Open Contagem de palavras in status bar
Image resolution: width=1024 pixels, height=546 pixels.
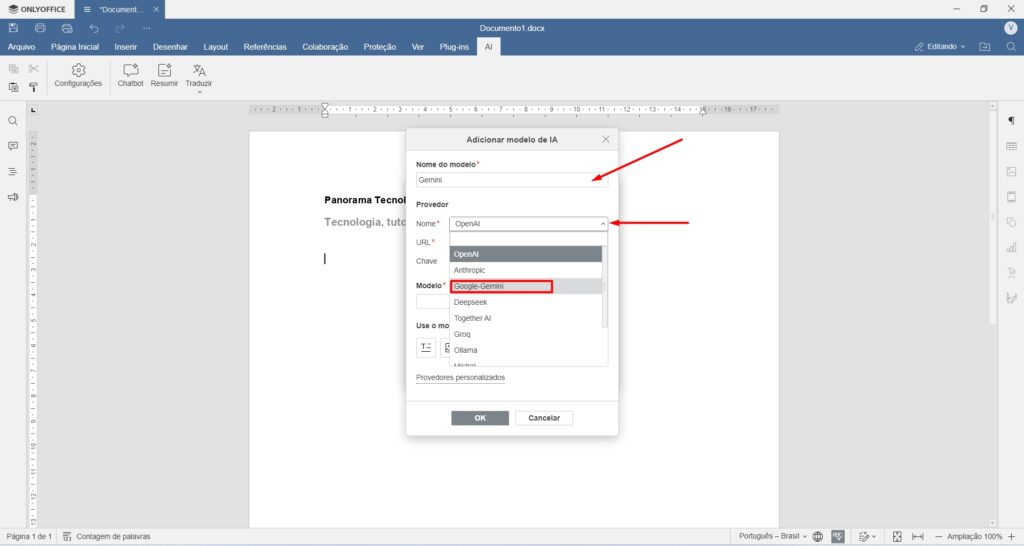106,536
